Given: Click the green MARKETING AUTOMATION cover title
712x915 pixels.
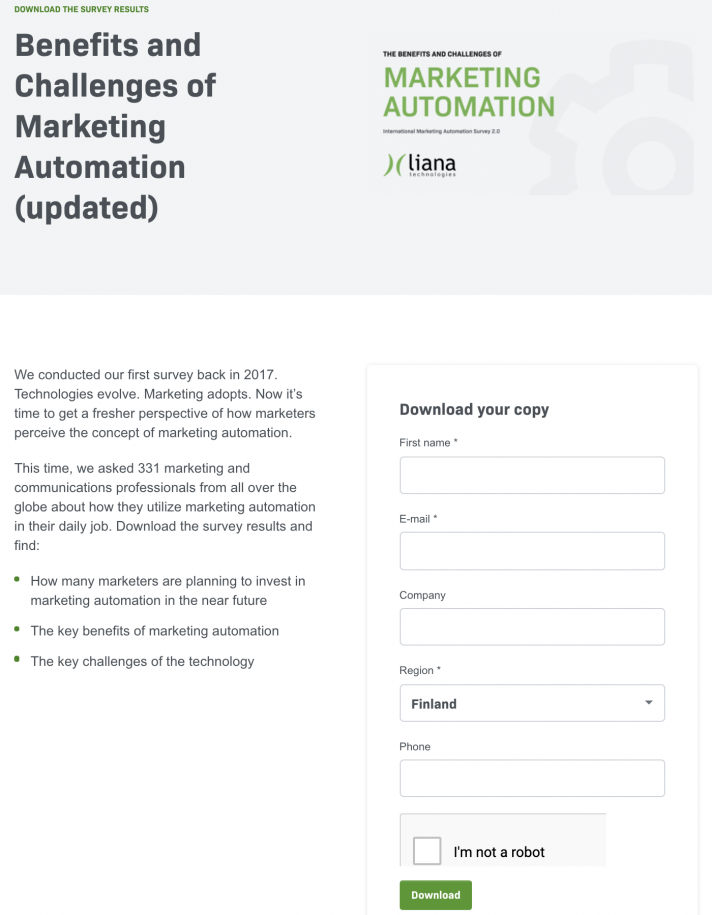Looking at the screenshot, I should point(468,92).
